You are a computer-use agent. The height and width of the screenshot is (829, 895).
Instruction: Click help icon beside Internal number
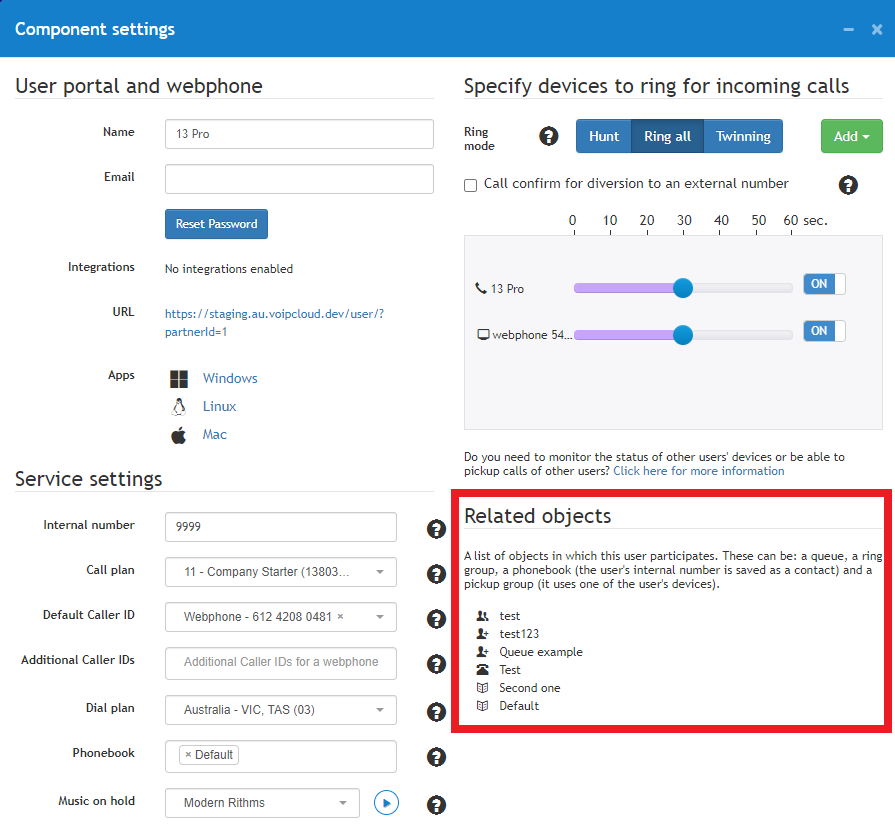[x=436, y=529]
